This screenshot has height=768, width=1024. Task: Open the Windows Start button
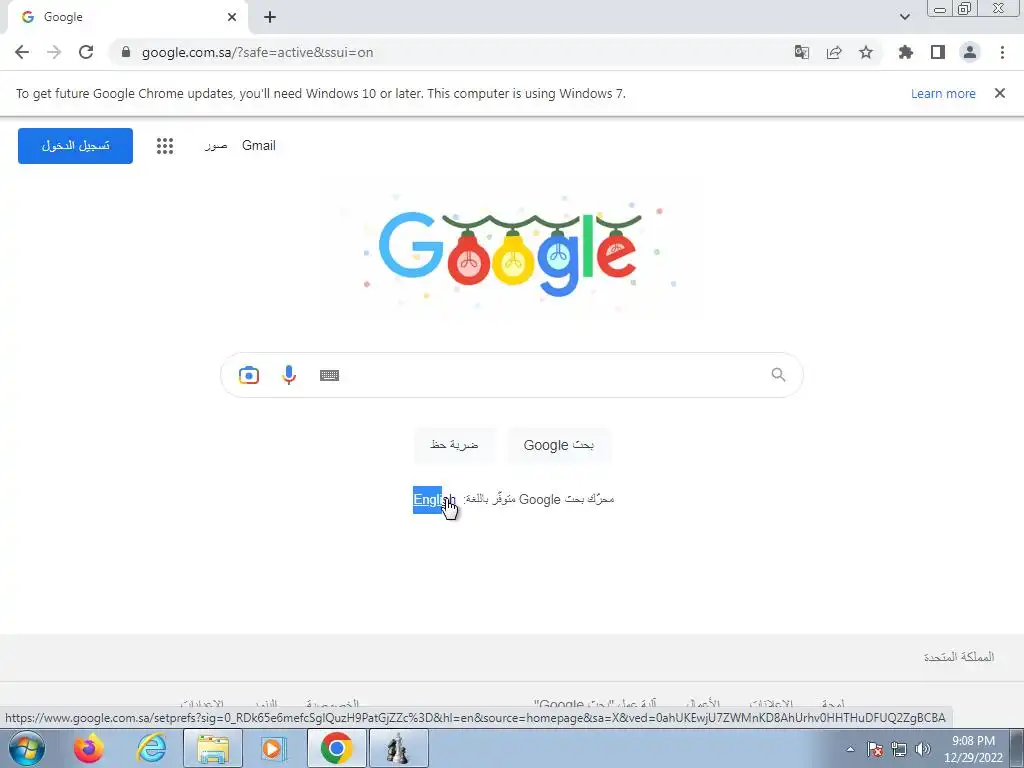pyautogui.click(x=26, y=748)
